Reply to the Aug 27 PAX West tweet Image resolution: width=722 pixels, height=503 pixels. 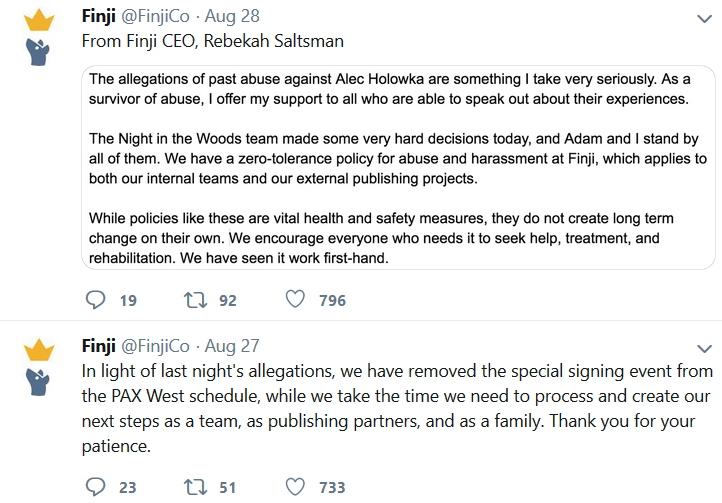(x=96, y=487)
